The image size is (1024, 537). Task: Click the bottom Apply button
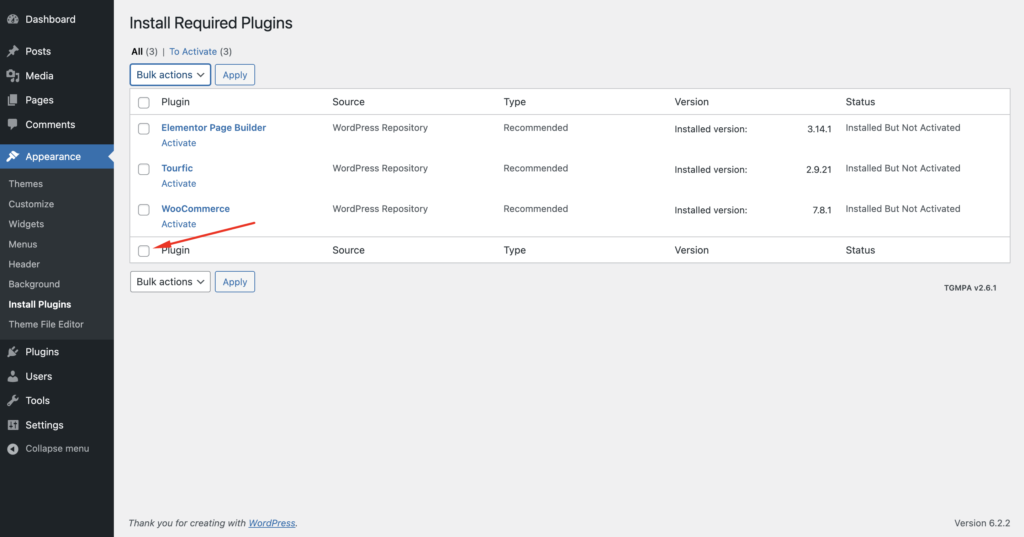point(235,282)
